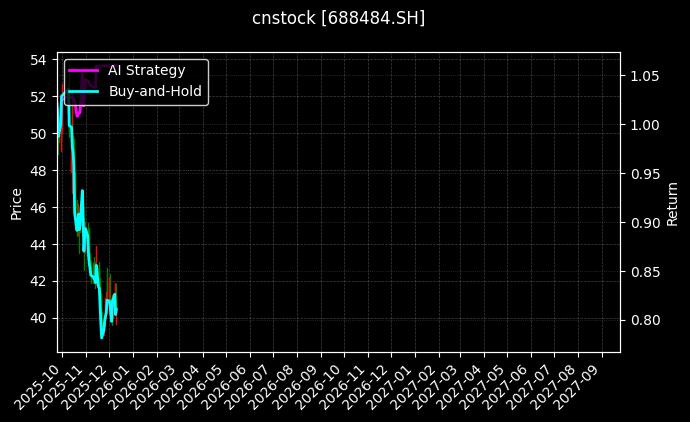This screenshot has width=690, height=422.
Task: Click the 54 price tick label
Action: [x=40, y=60]
